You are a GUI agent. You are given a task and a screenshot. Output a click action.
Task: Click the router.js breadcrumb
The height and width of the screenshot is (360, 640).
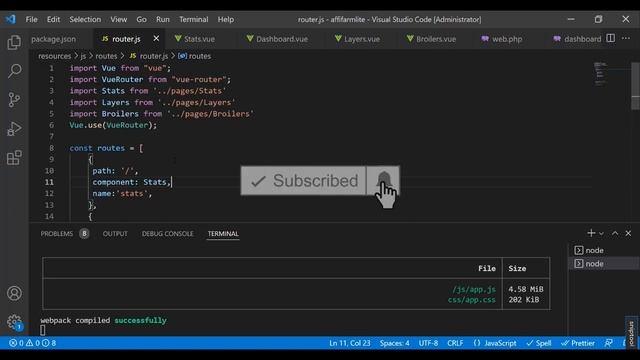pyautogui.click(x=149, y=56)
